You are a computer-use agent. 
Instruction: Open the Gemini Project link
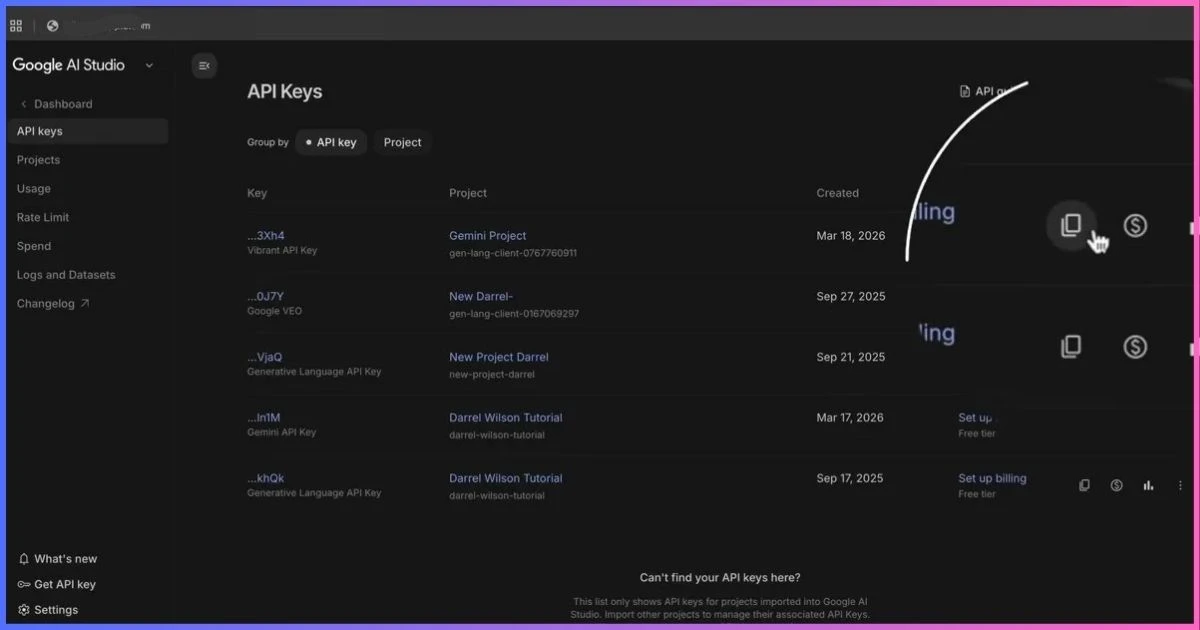pos(488,236)
